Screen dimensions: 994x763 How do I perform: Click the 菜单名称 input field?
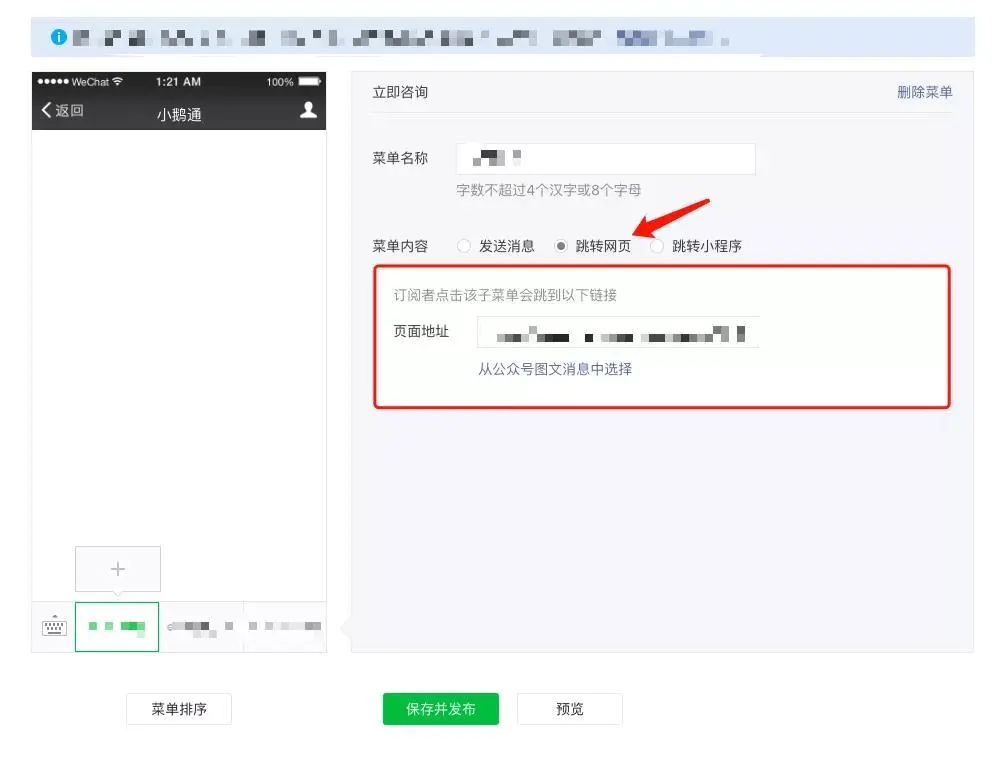coord(605,158)
